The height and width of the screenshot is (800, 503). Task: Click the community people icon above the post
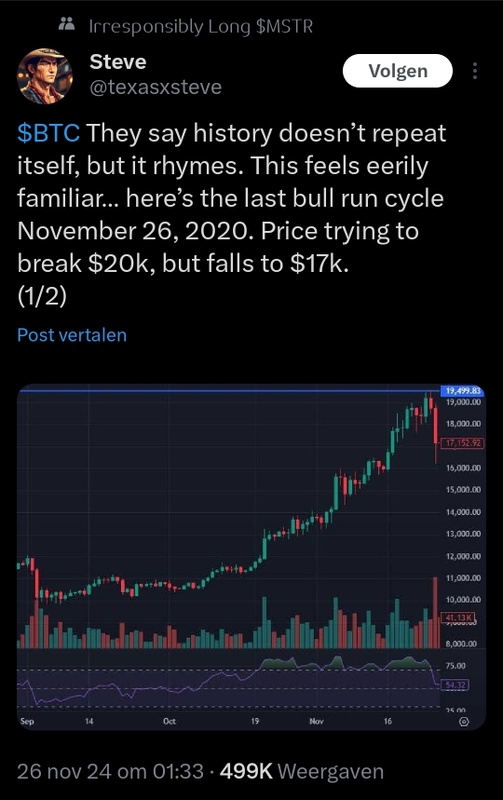point(67,24)
